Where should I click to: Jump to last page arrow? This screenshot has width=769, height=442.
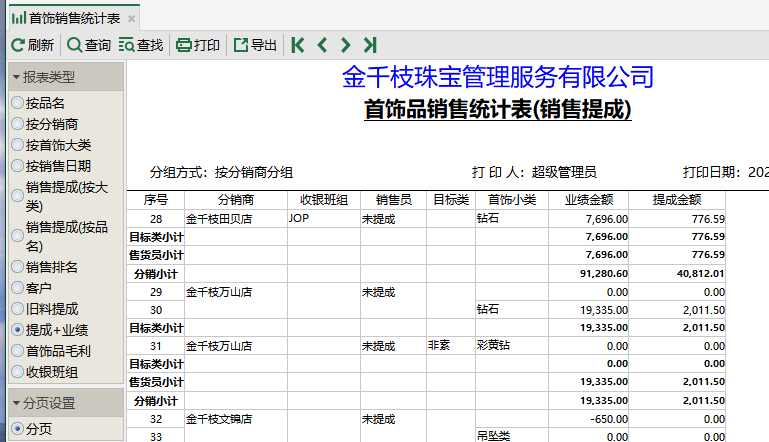(x=370, y=45)
